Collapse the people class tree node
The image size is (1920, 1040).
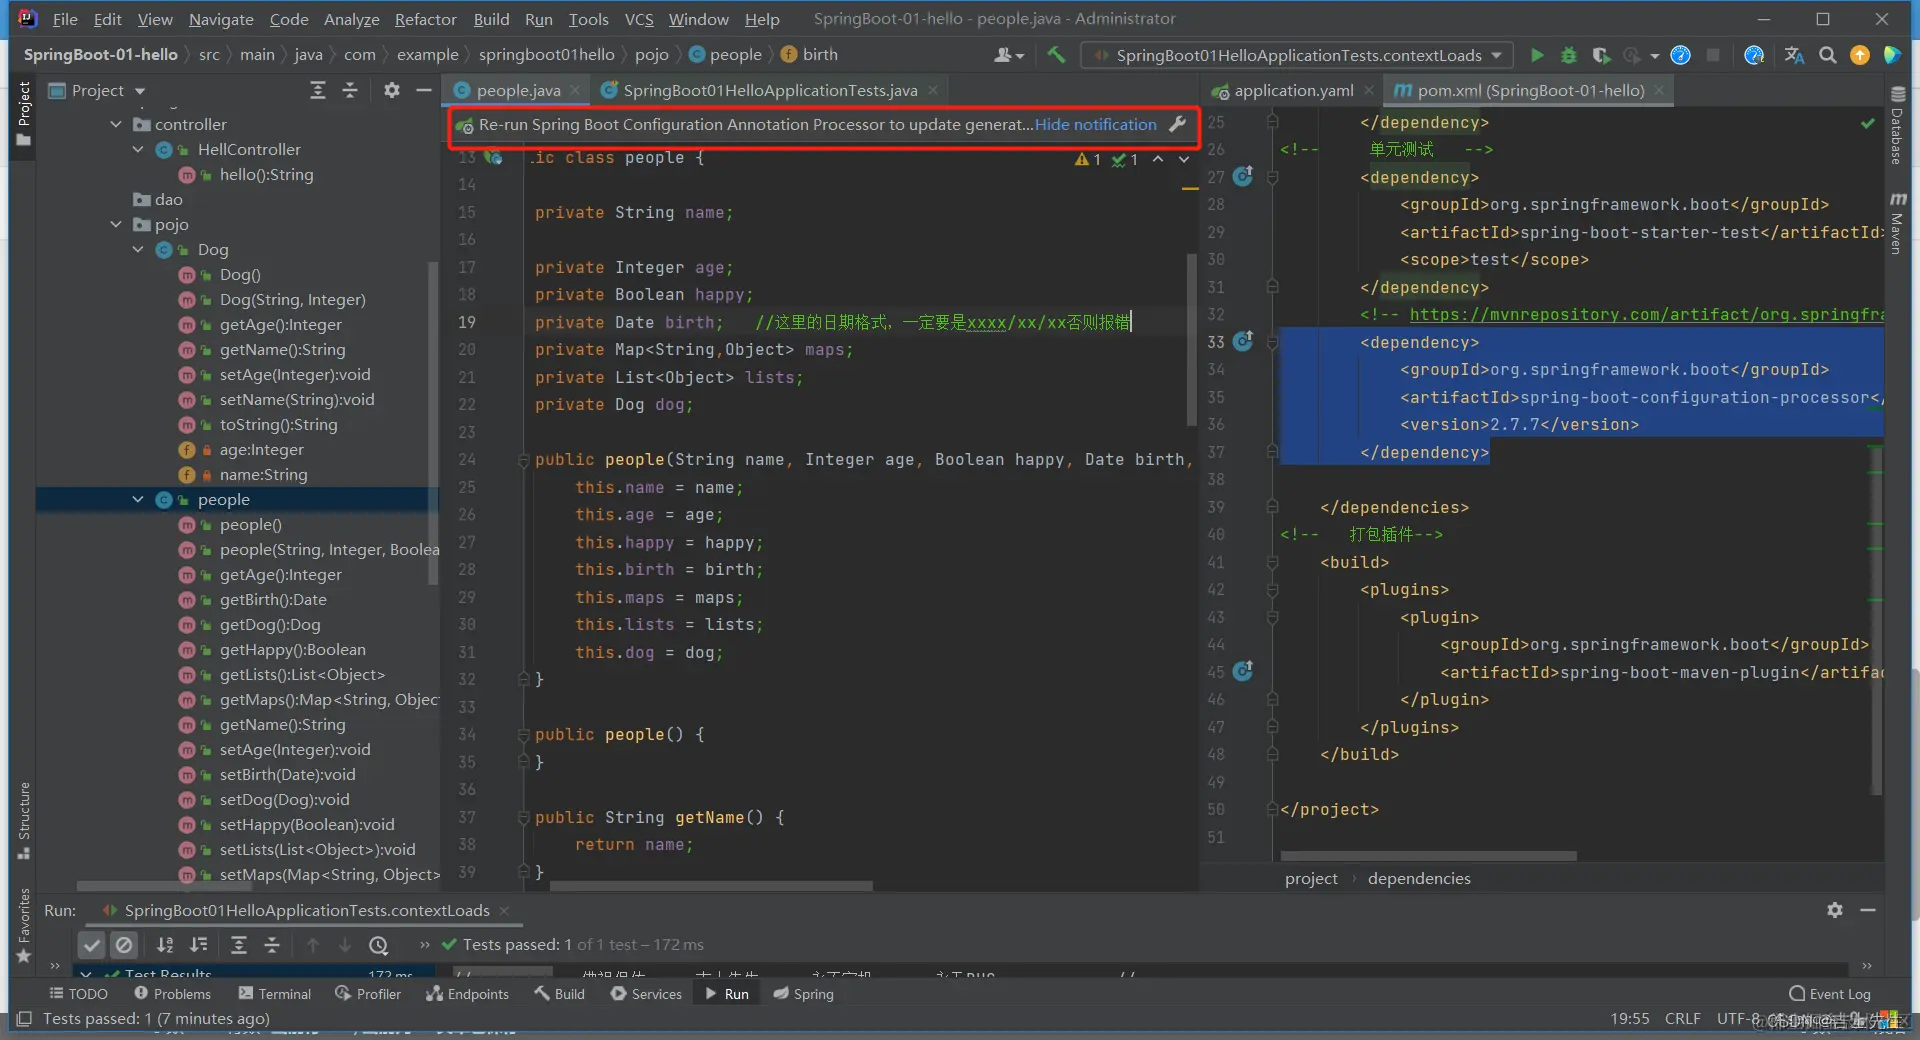pos(138,500)
